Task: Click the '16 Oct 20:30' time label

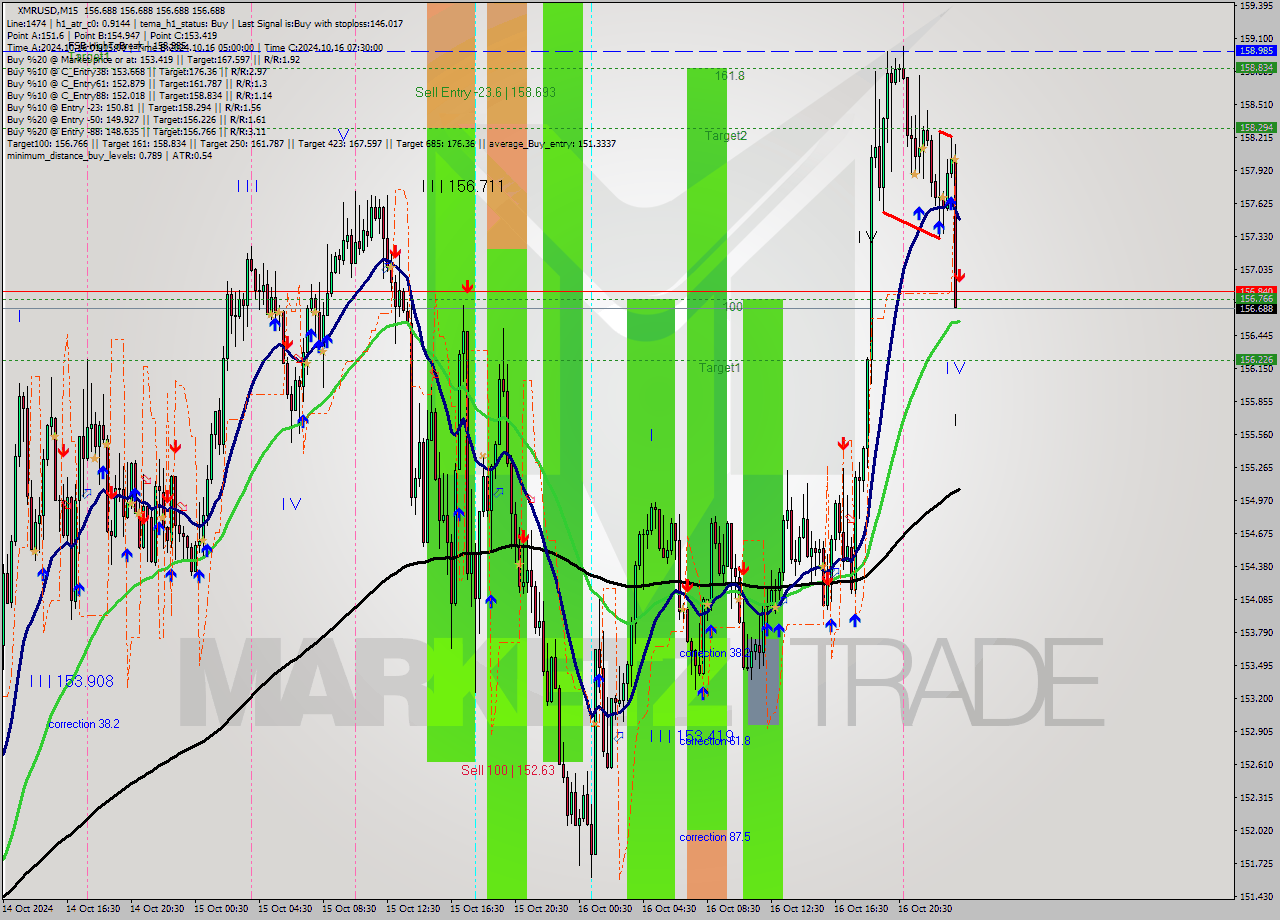Action: [x=925, y=909]
